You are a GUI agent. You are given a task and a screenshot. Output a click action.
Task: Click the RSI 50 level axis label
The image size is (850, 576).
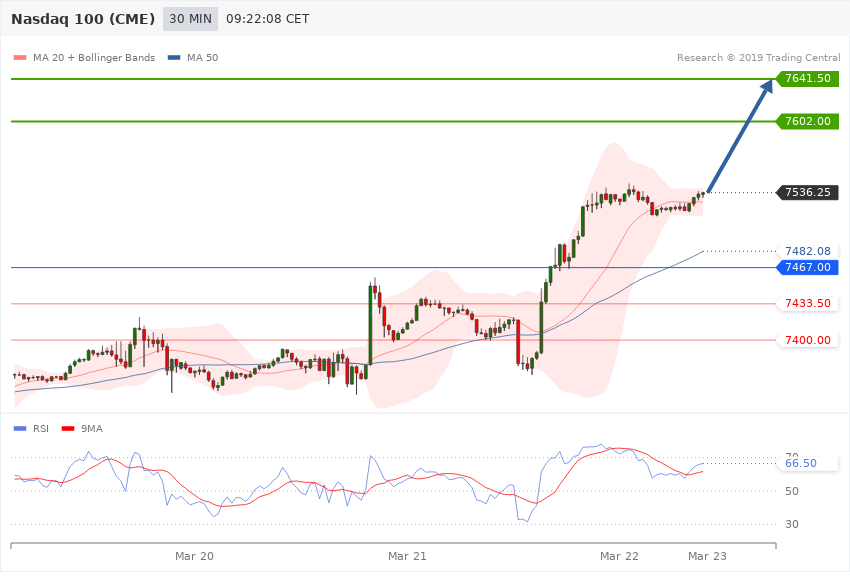click(792, 491)
